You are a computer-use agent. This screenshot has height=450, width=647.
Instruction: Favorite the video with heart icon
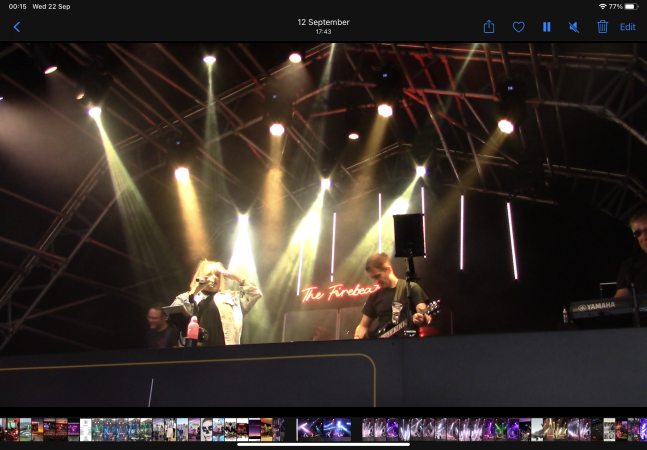tap(519, 27)
